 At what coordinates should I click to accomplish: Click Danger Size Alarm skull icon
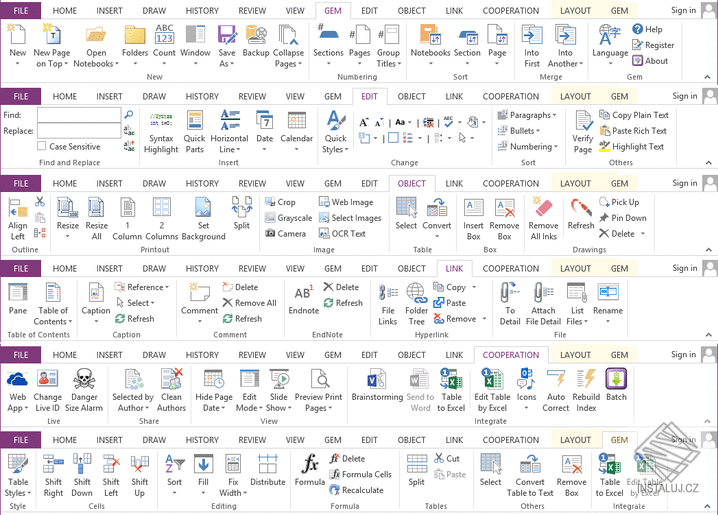(84, 379)
